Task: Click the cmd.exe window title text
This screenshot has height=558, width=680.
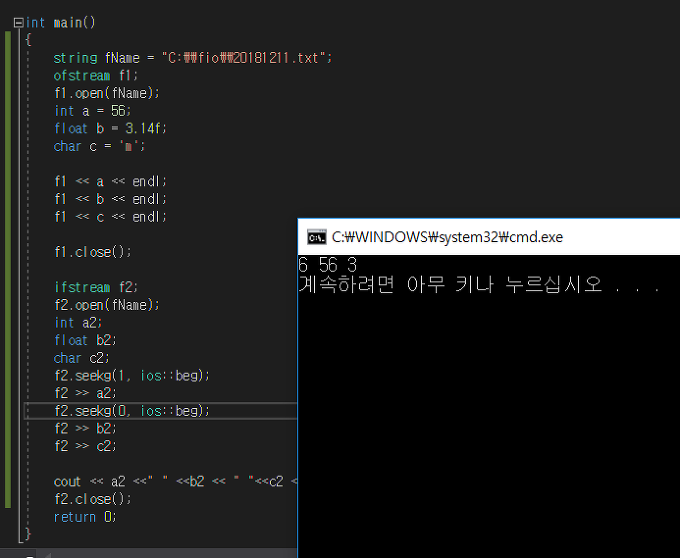Action: coord(447,237)
